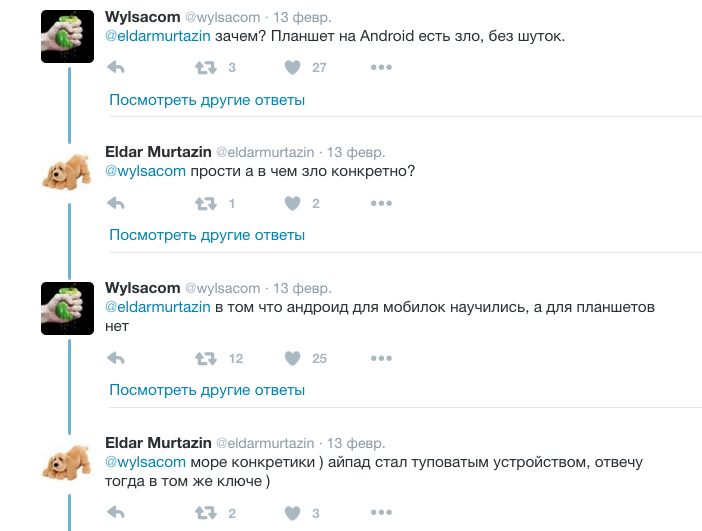Reply to Eldar's tweet about айпад
The height and width of the screenshot is (531, 702).
(115, 513)
